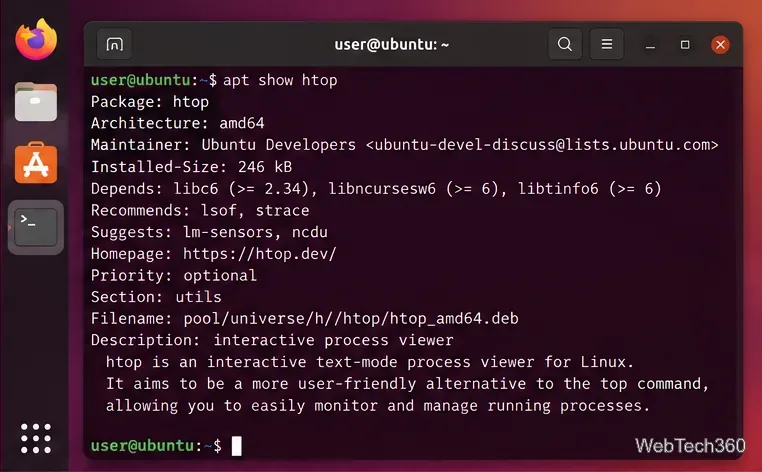Viewport: 762px width, 472px height.
Task: Select the Terminal icon in dock
Action: tap(36, 227)
